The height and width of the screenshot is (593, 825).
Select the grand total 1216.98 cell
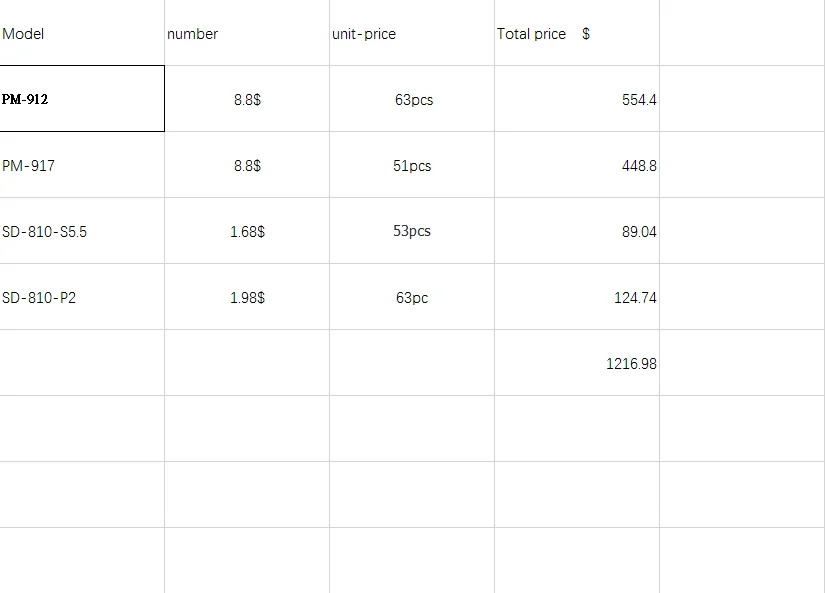[x=577, y=363]
